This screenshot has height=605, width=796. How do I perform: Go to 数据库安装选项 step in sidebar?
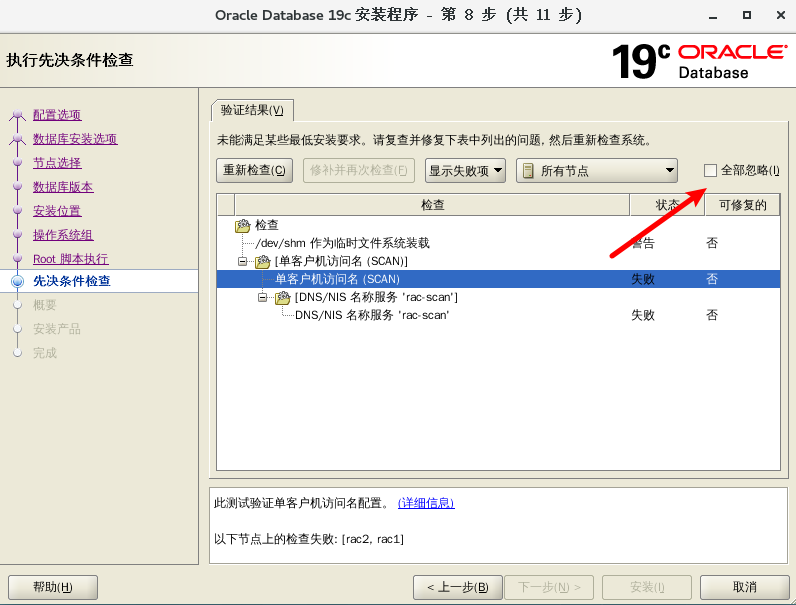click(x=75, y=139)
